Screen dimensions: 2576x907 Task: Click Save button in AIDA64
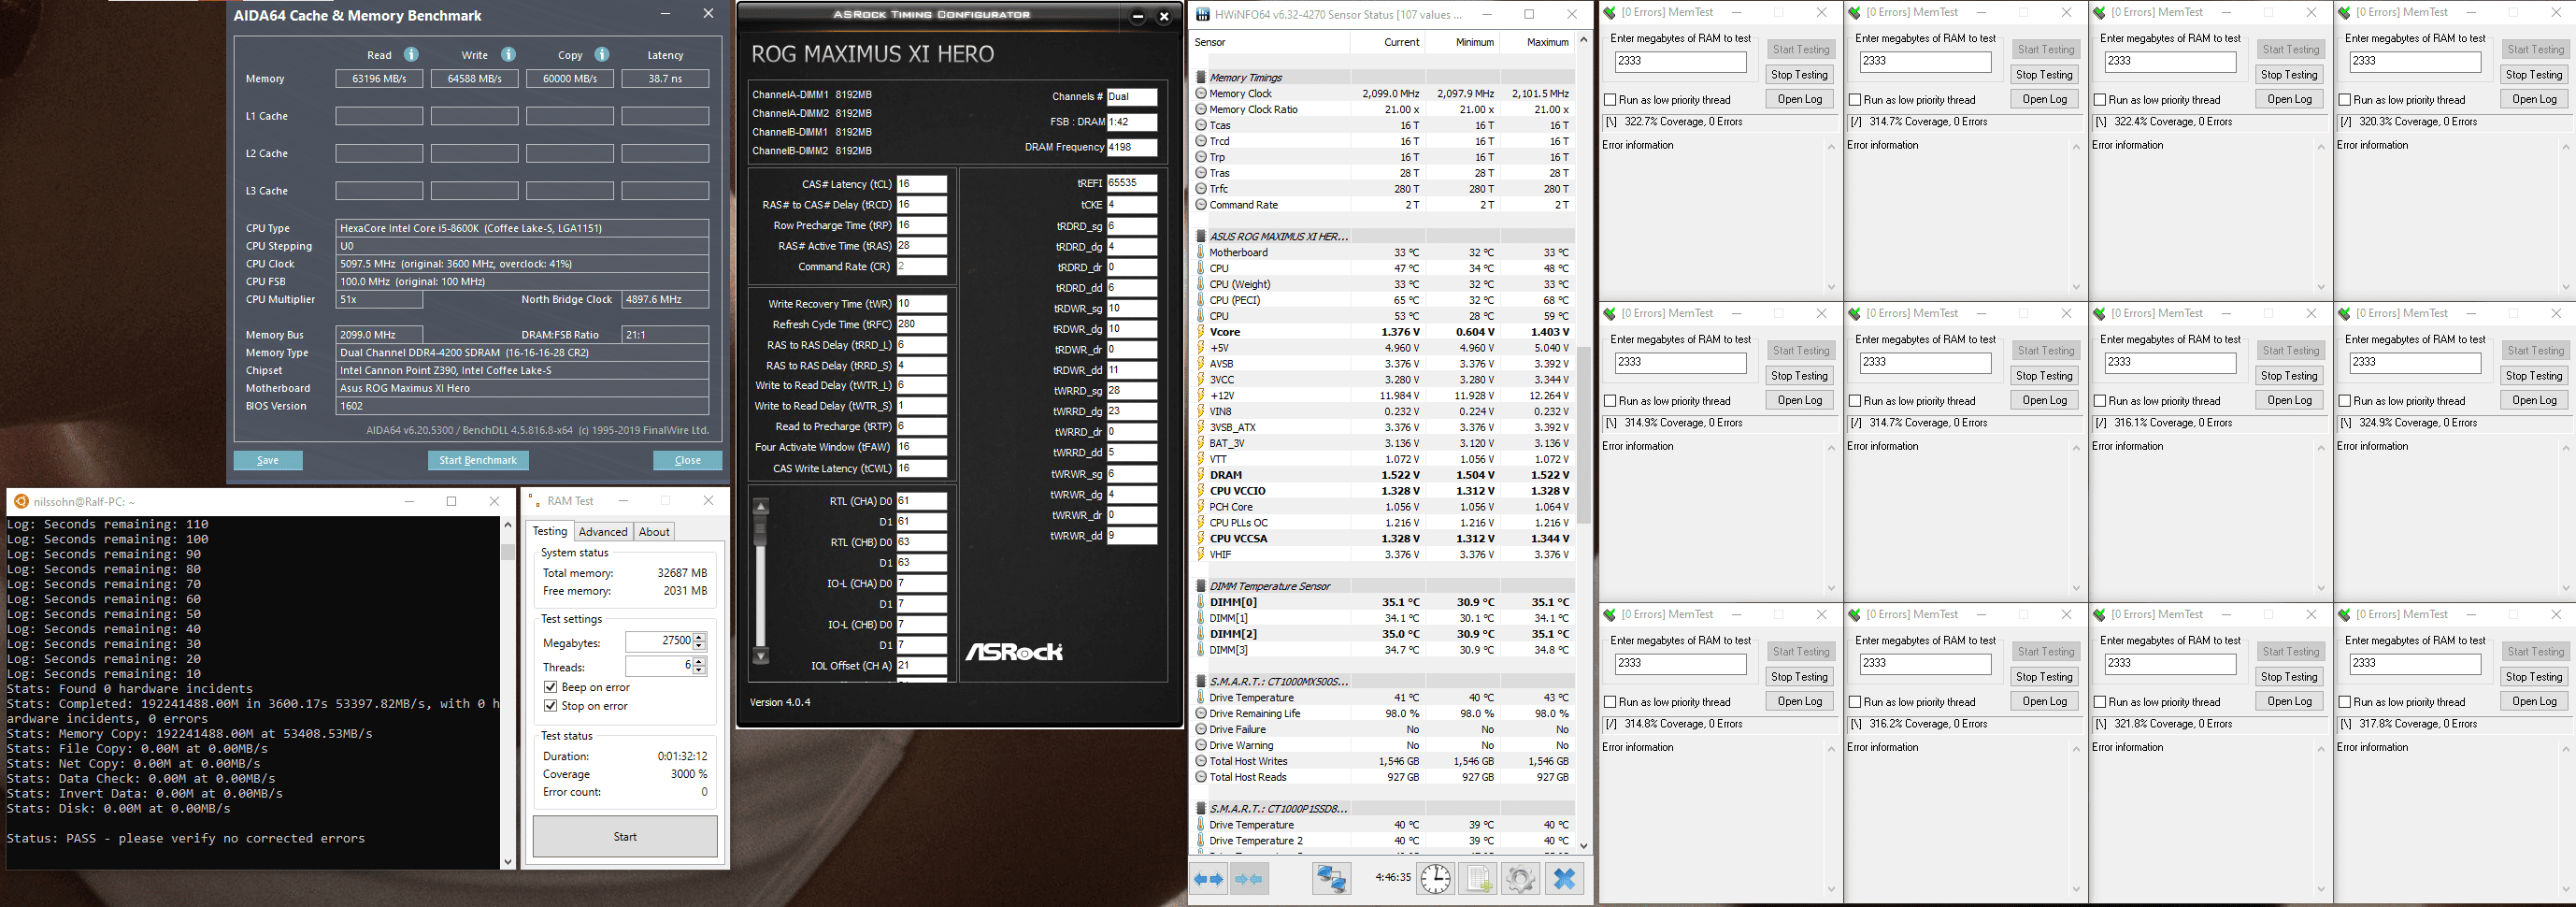tap(268, 460)
